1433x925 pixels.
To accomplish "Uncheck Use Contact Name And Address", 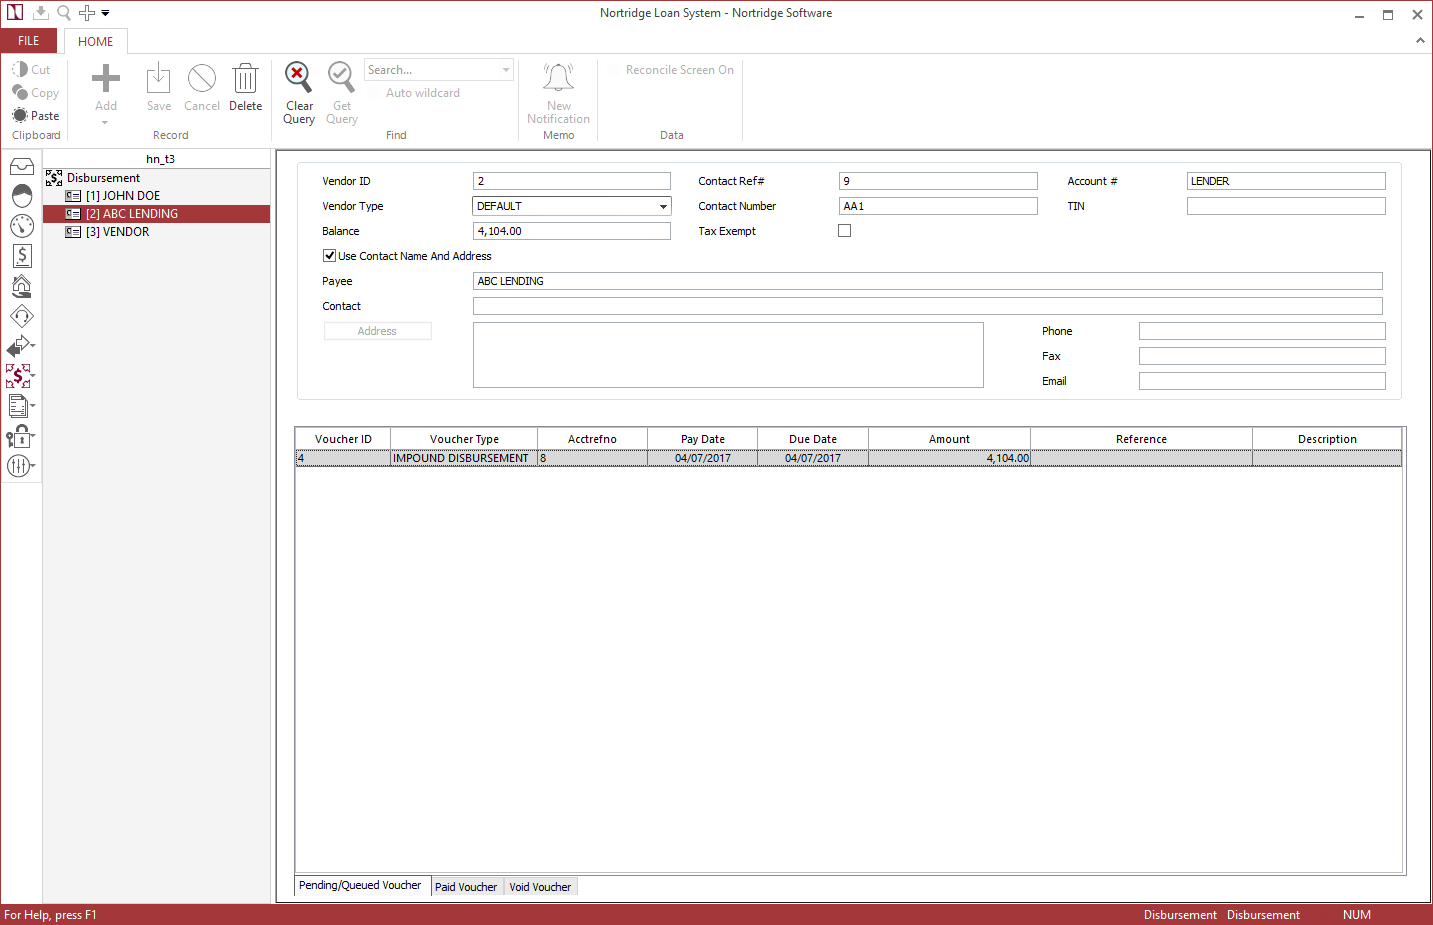I will (x=329, y=256).
